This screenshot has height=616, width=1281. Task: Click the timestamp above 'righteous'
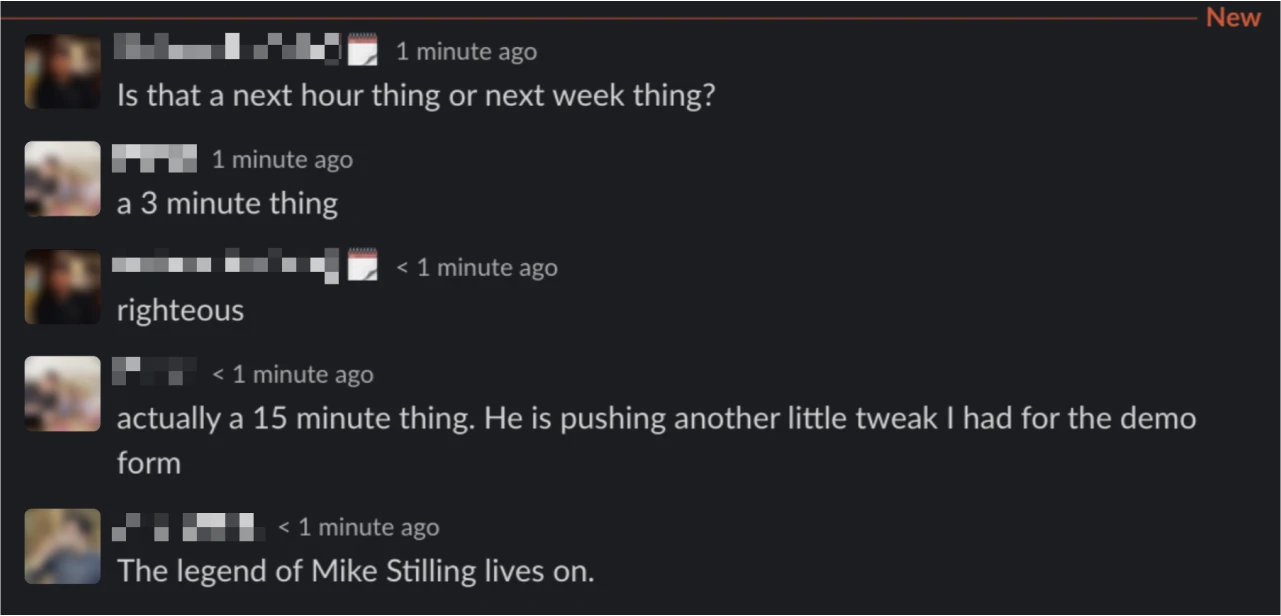[477, 268]
